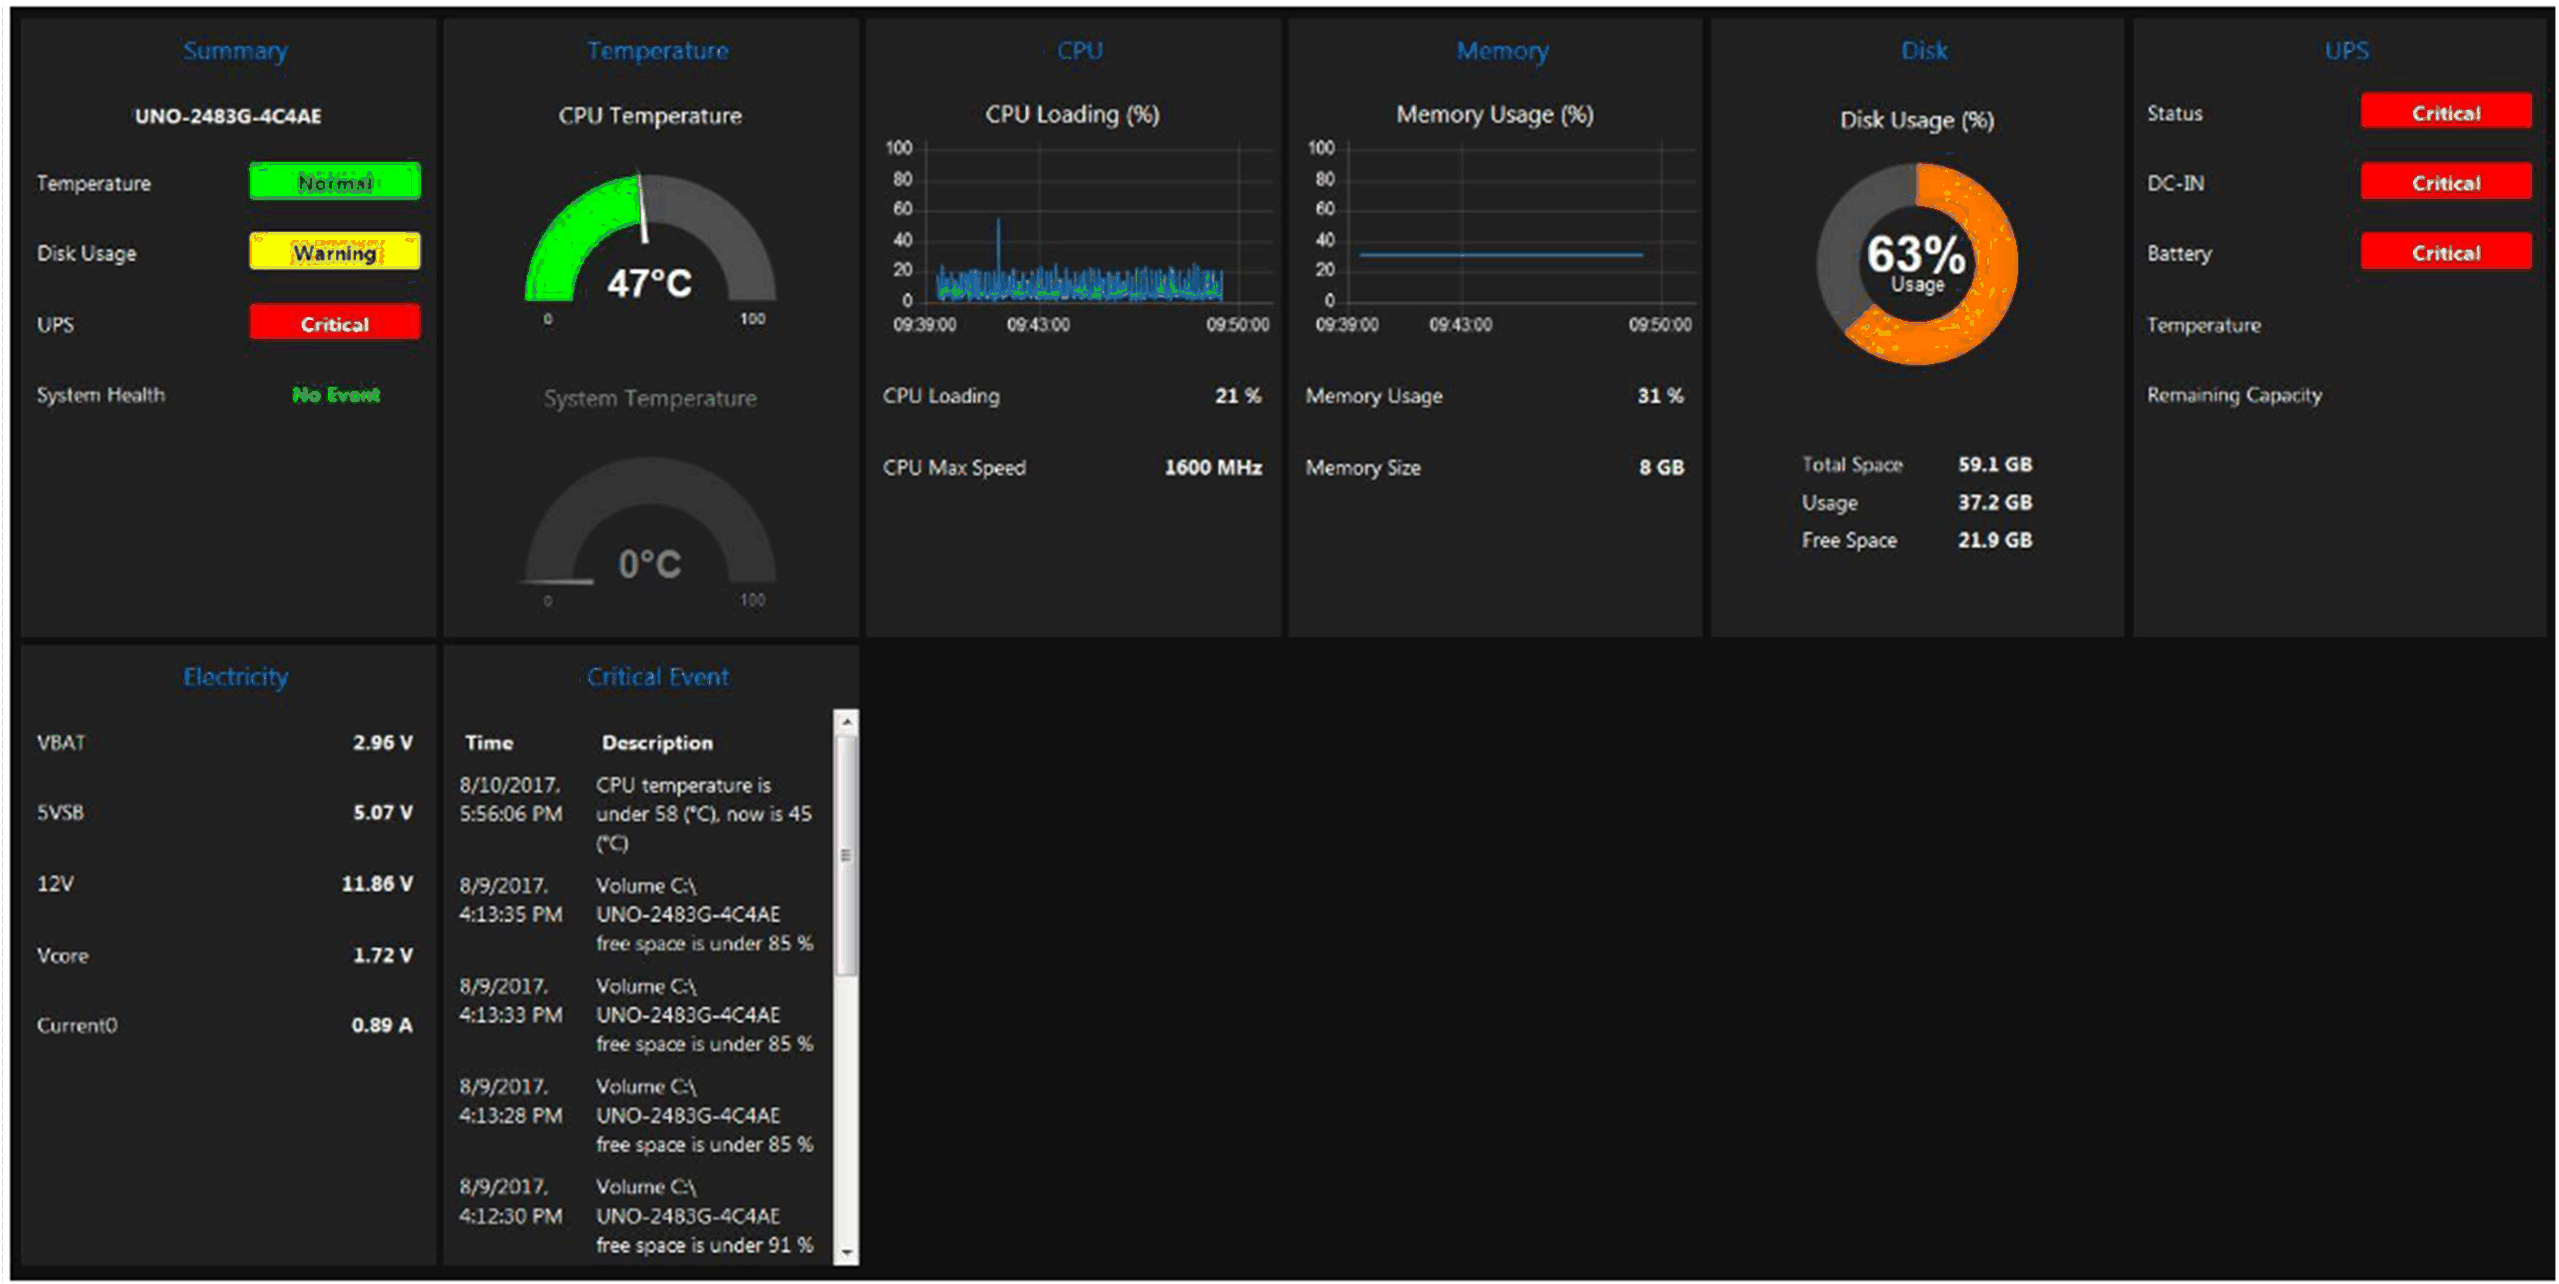Click the green Normal temperature status badge

(x=335, y=182)
